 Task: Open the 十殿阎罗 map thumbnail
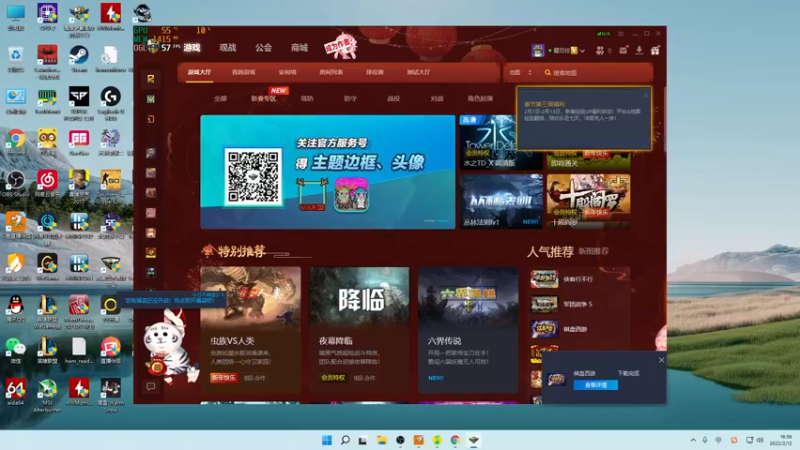click(x=588, y=201)
